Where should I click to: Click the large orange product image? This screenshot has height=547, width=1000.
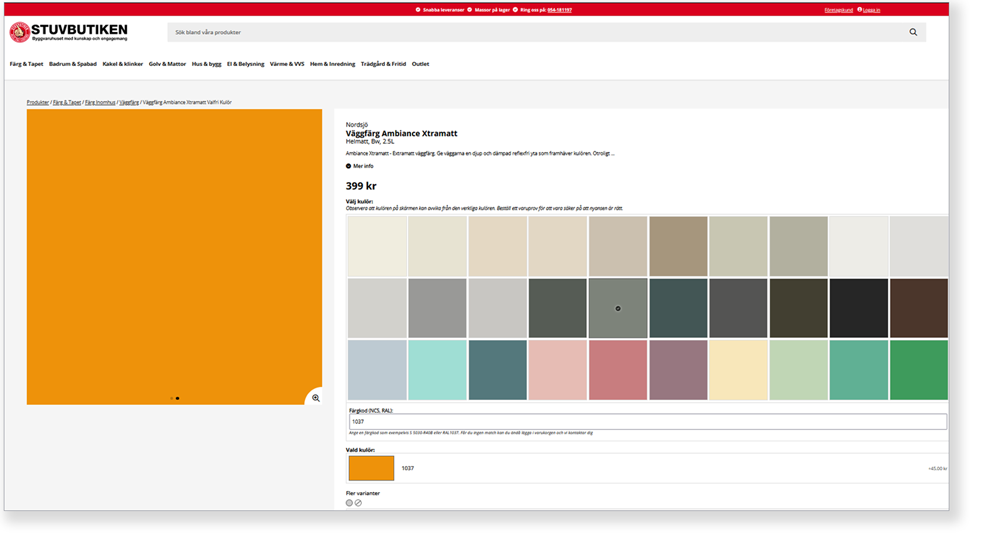click(x=174, y=256)
